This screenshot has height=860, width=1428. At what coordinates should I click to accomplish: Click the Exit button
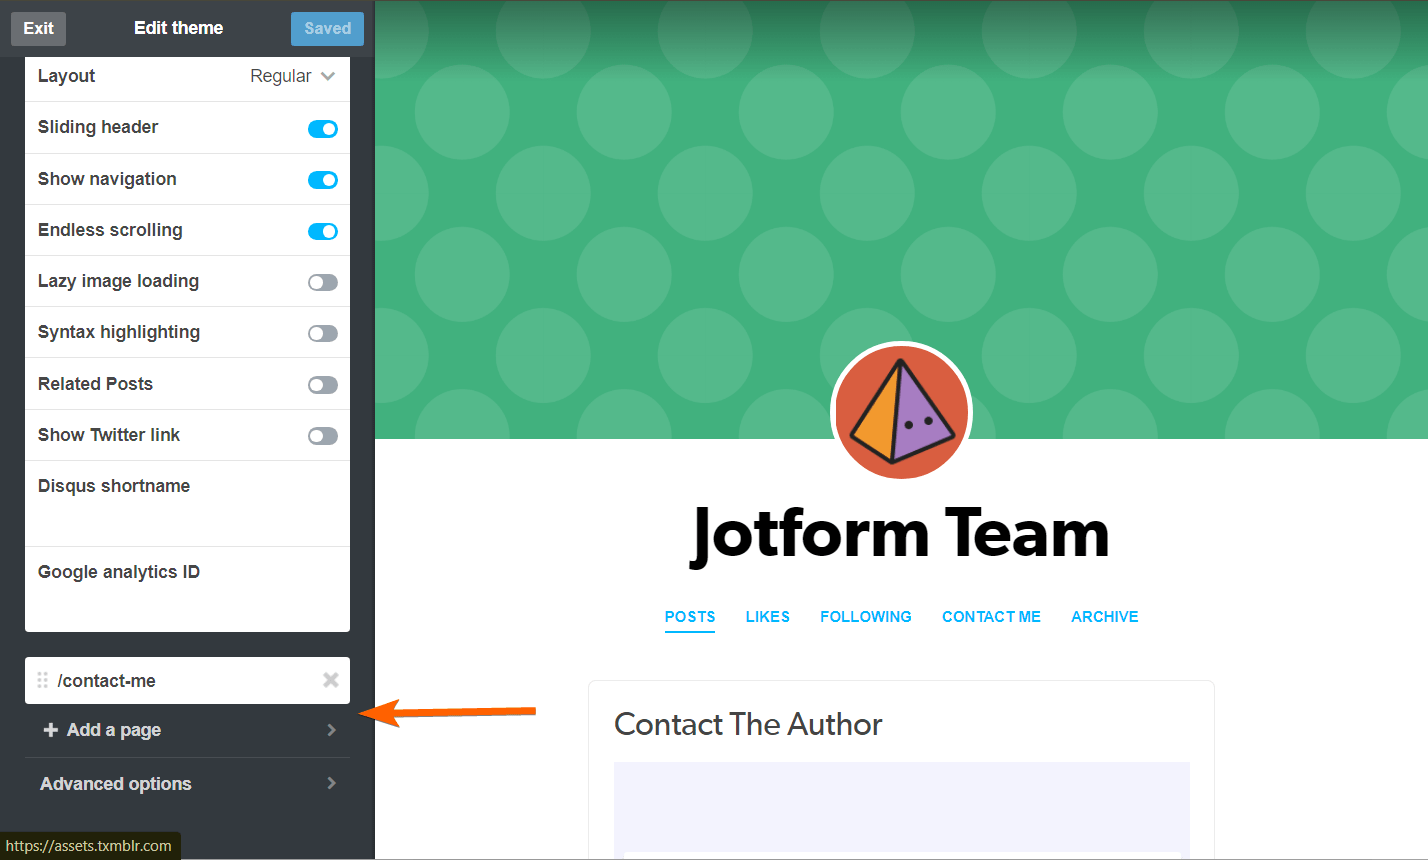(x=39, y=28)
